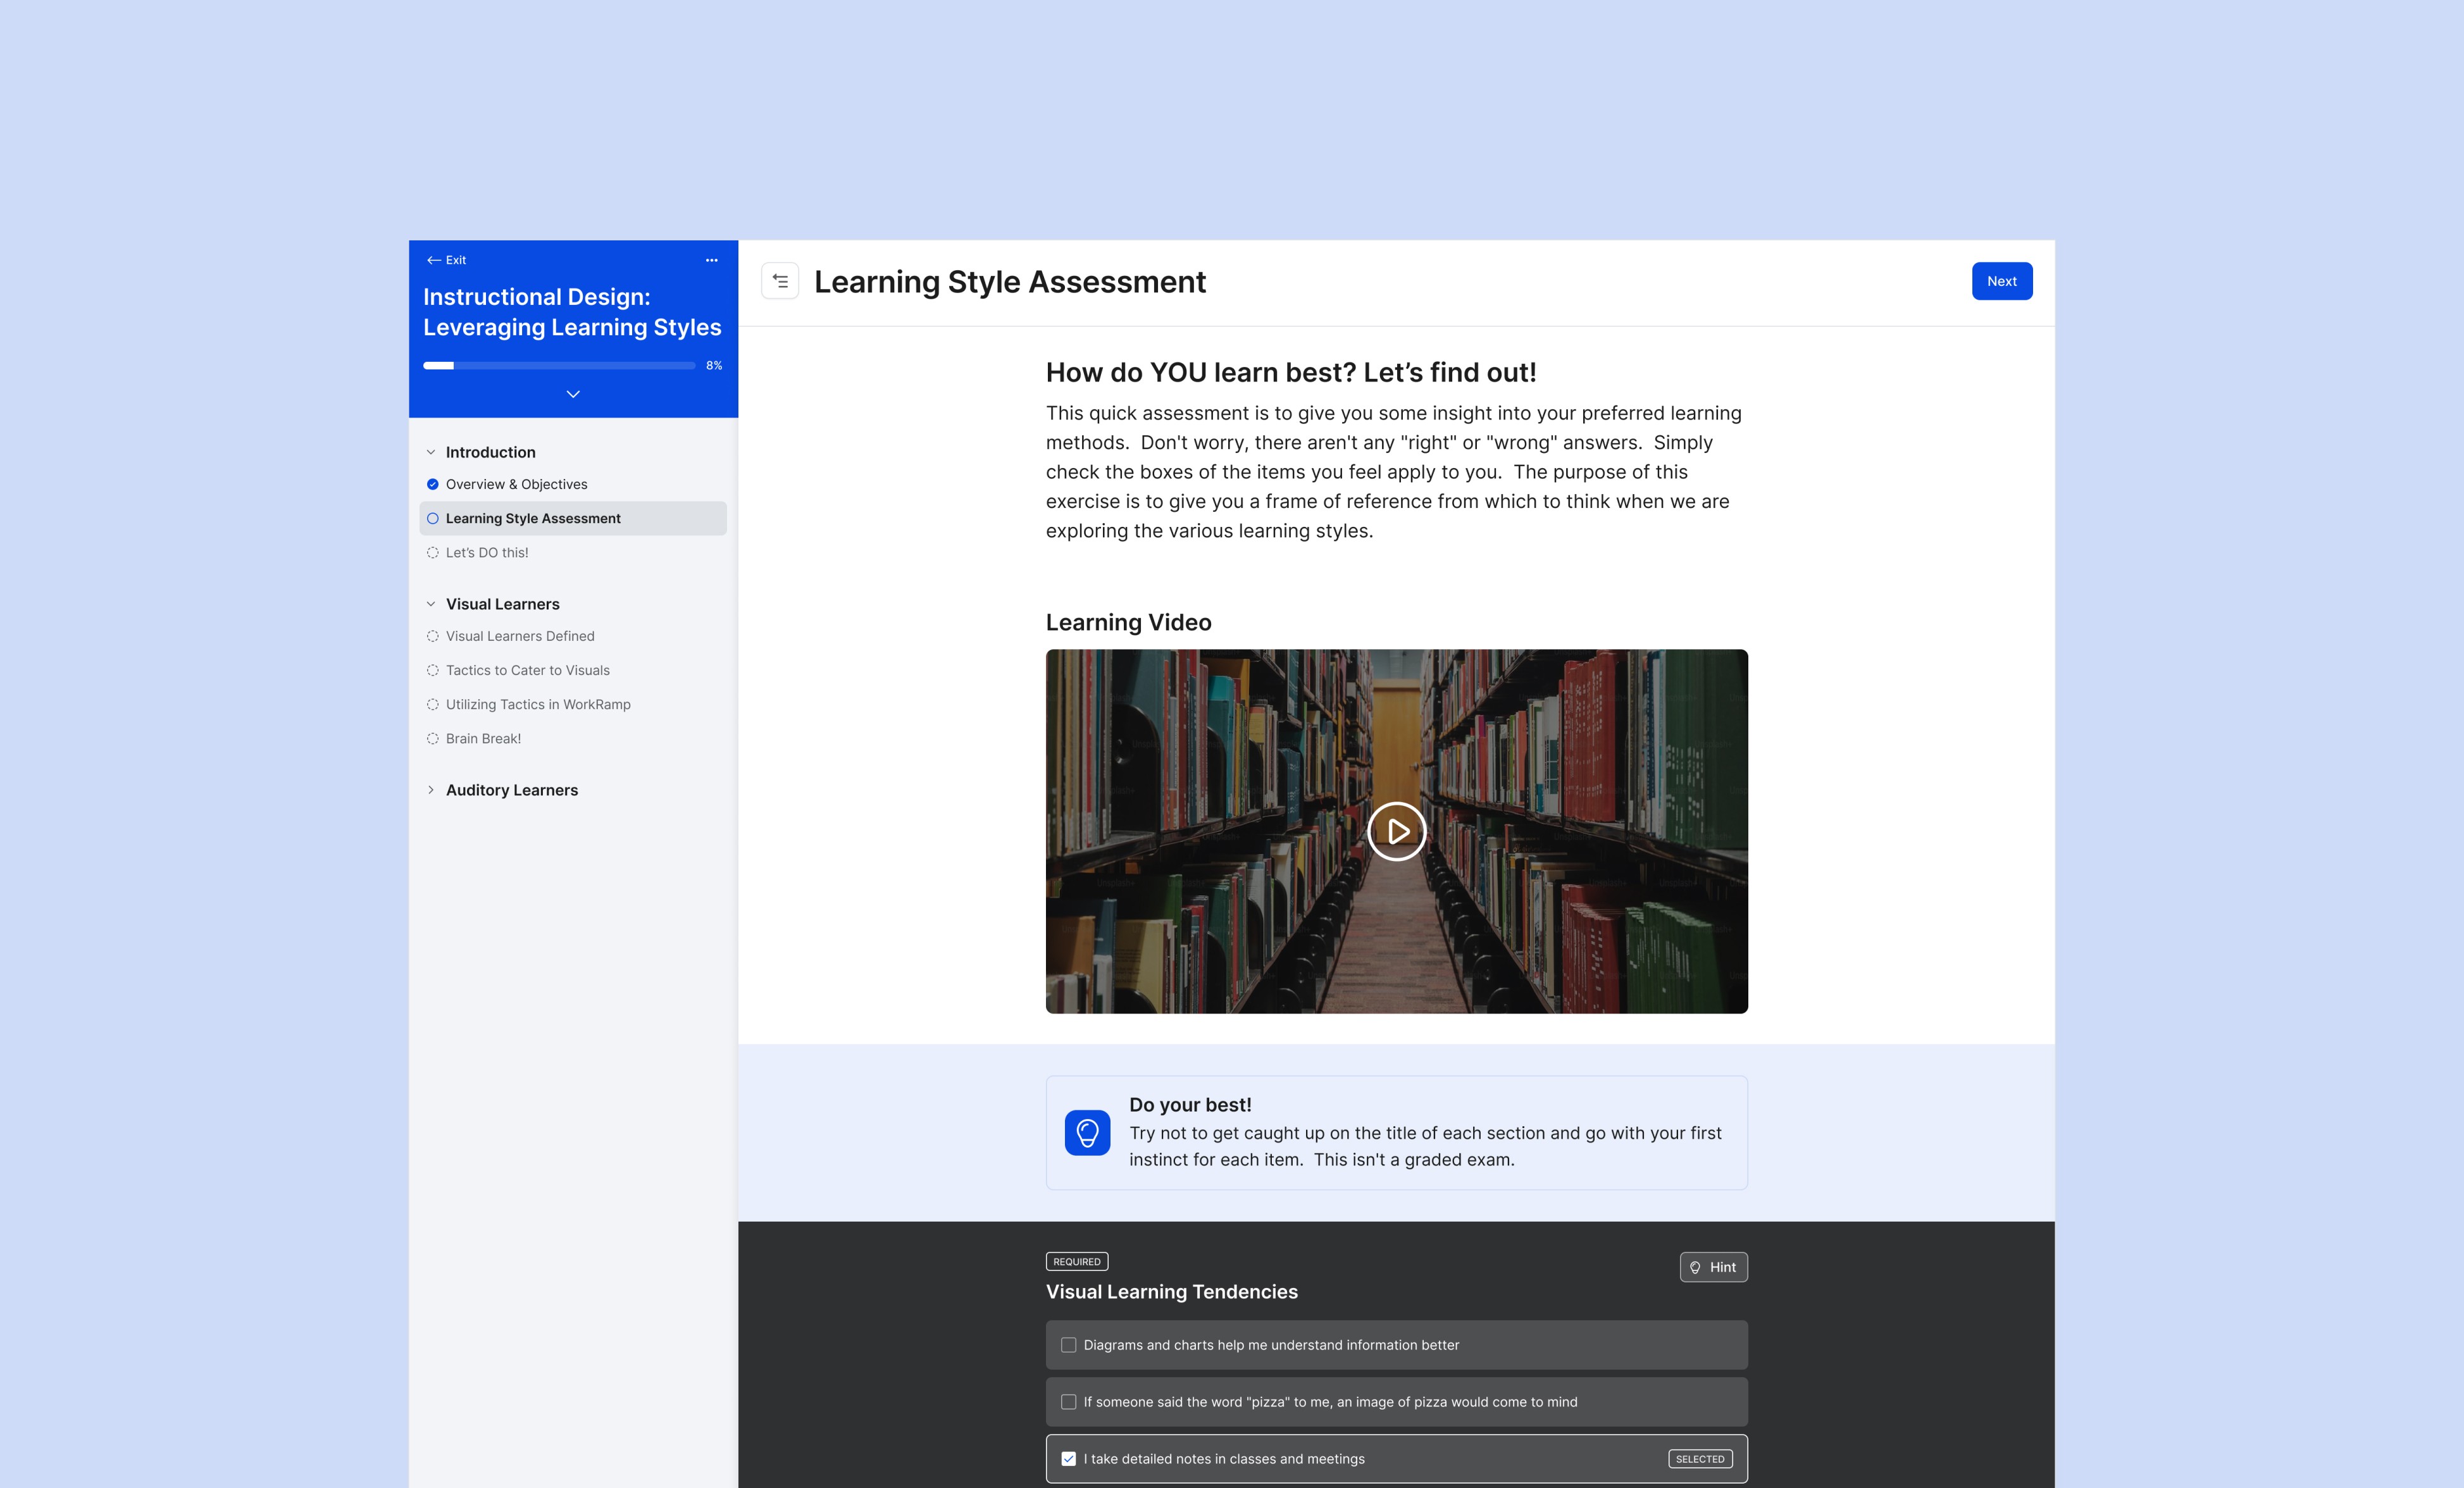2464x1488 pixels.
Task: Click the status circle beside Visual Learners Defined
Action: (x=433, y=636)
